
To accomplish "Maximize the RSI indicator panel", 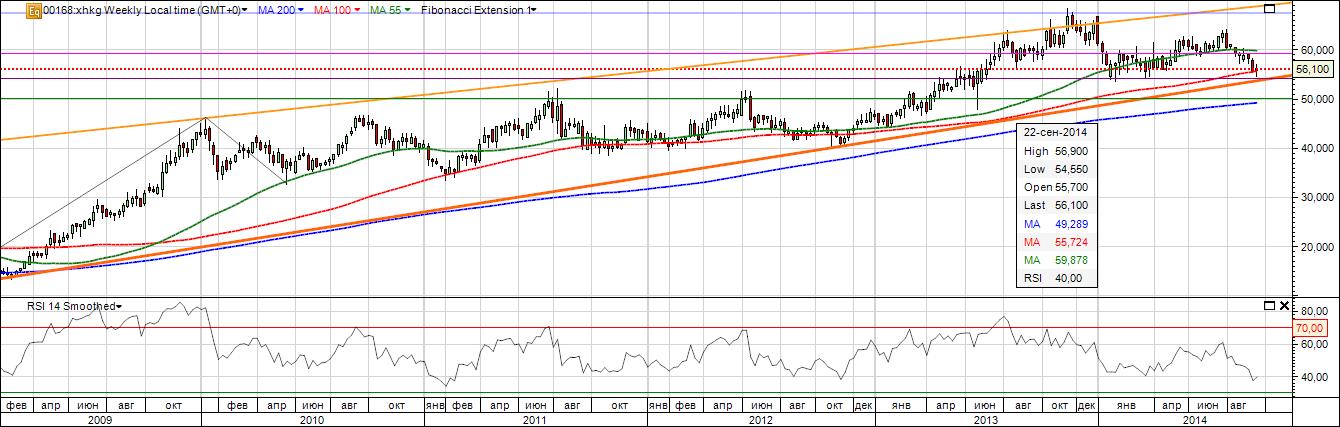I will coord(1270,305).
